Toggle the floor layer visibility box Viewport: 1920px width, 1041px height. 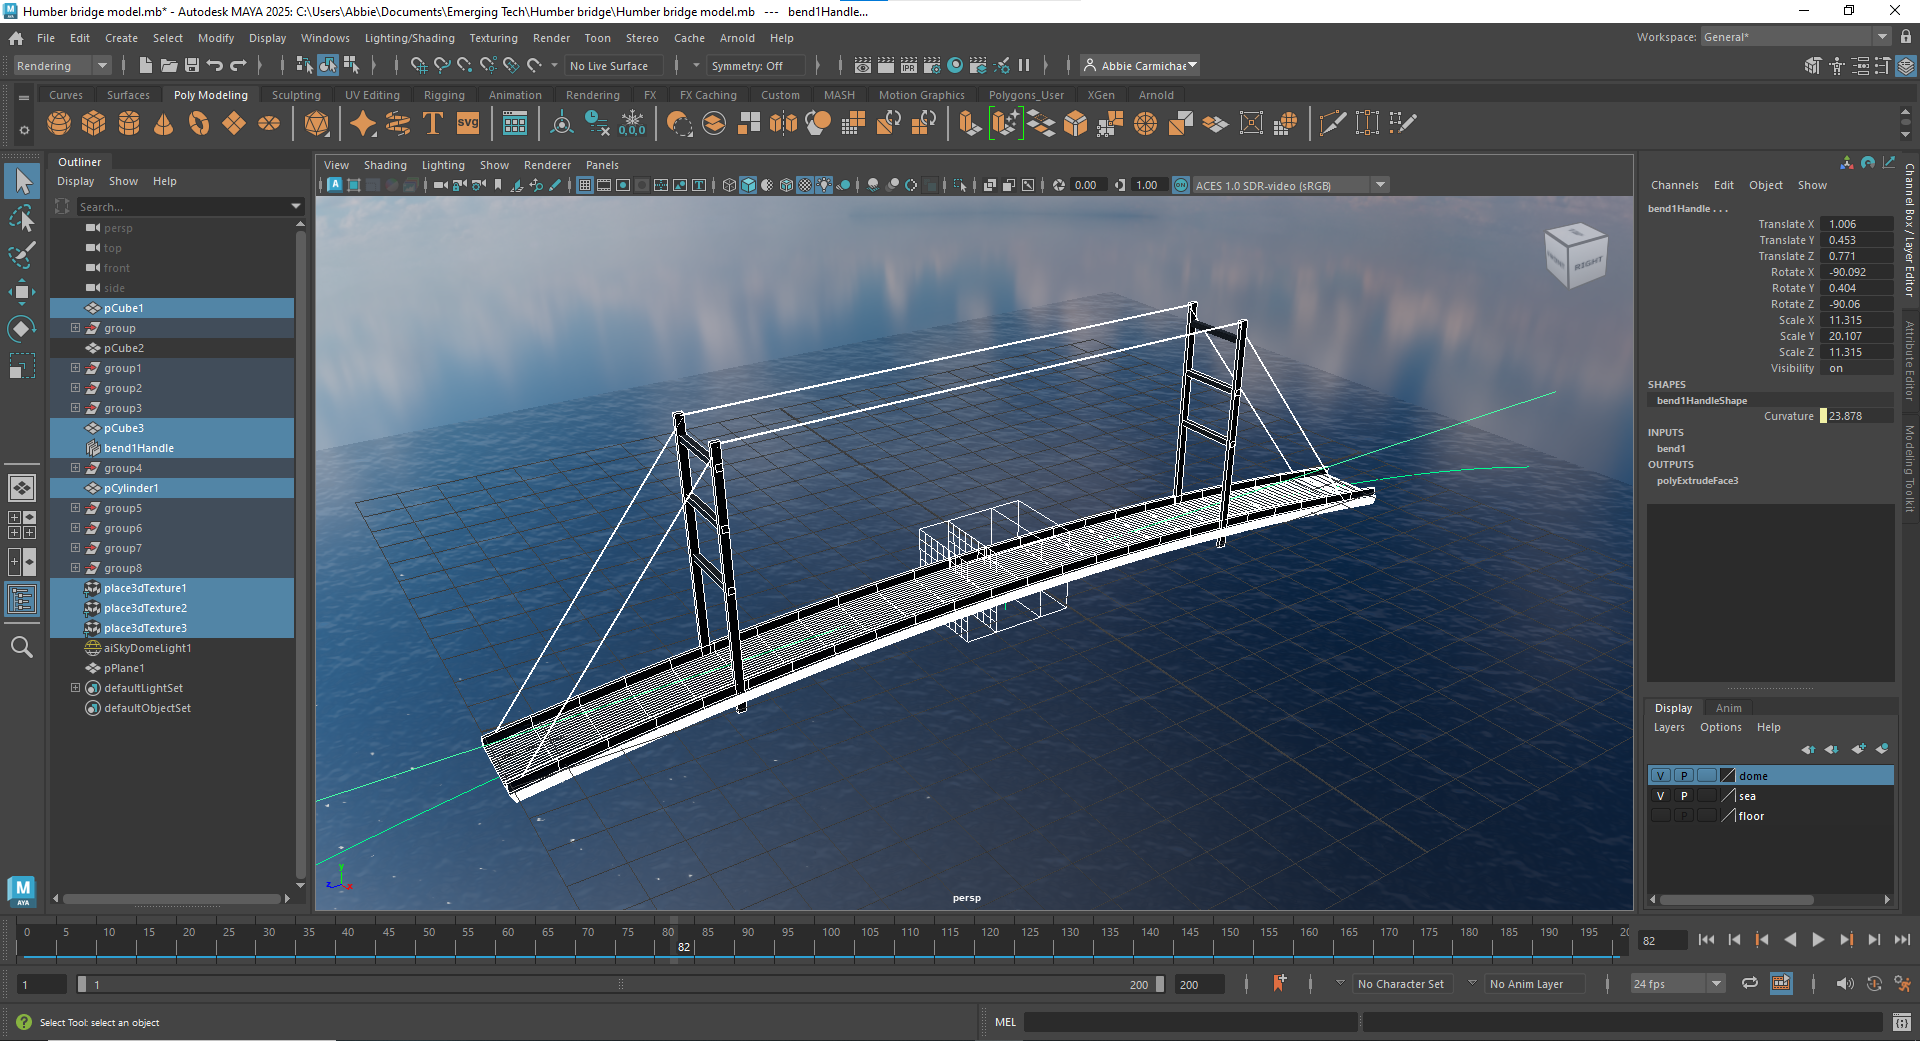click(1660, 816)
